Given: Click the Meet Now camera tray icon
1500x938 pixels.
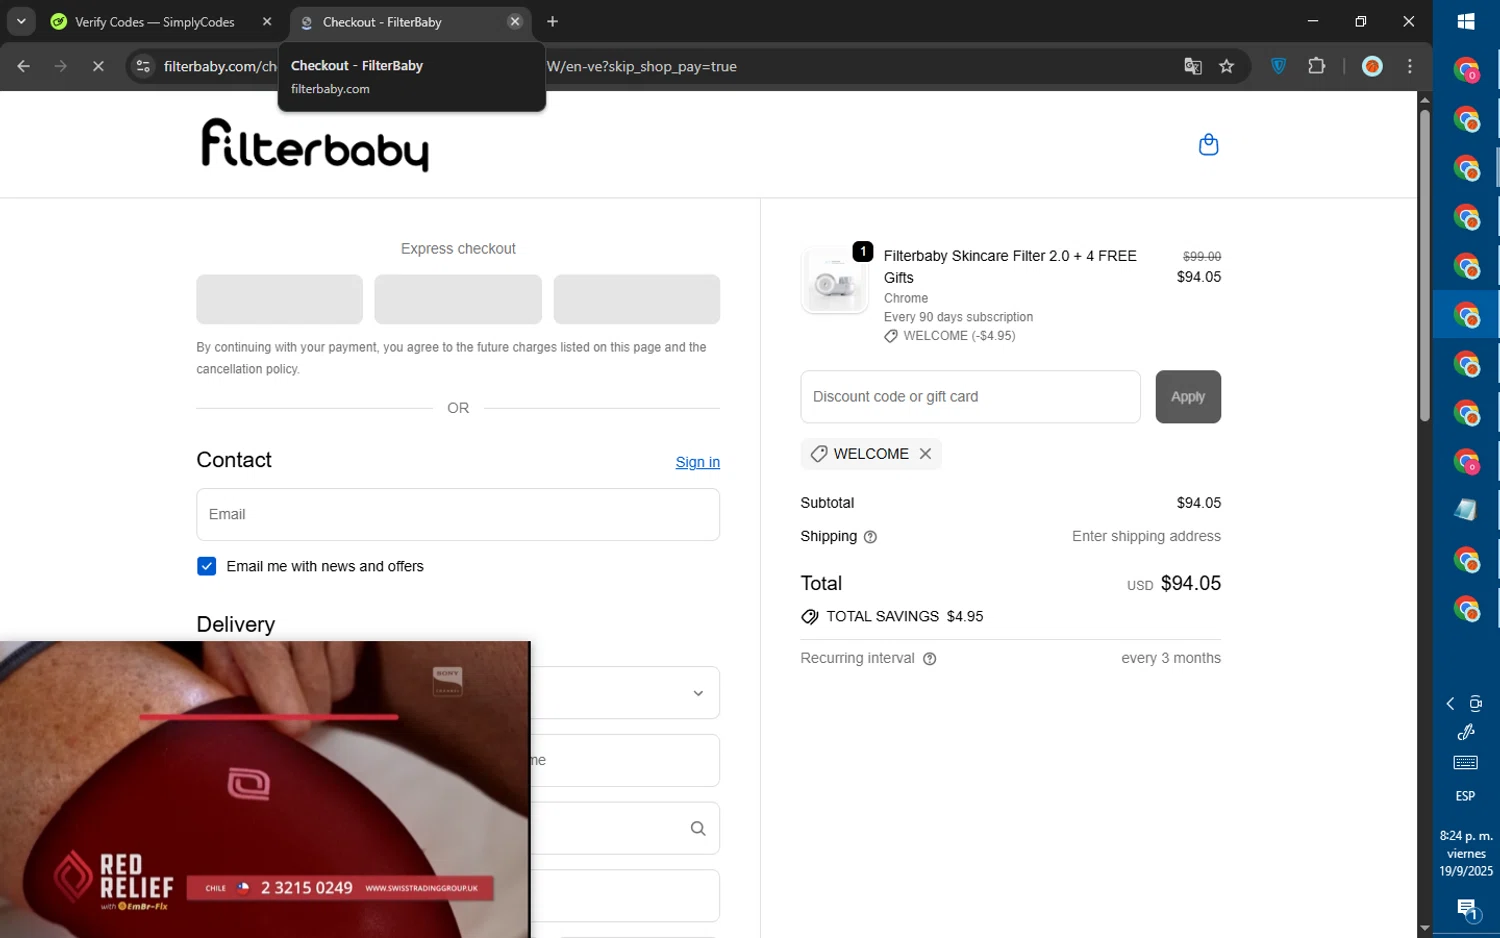Looking at the screenshot, I should (1475, 704).
